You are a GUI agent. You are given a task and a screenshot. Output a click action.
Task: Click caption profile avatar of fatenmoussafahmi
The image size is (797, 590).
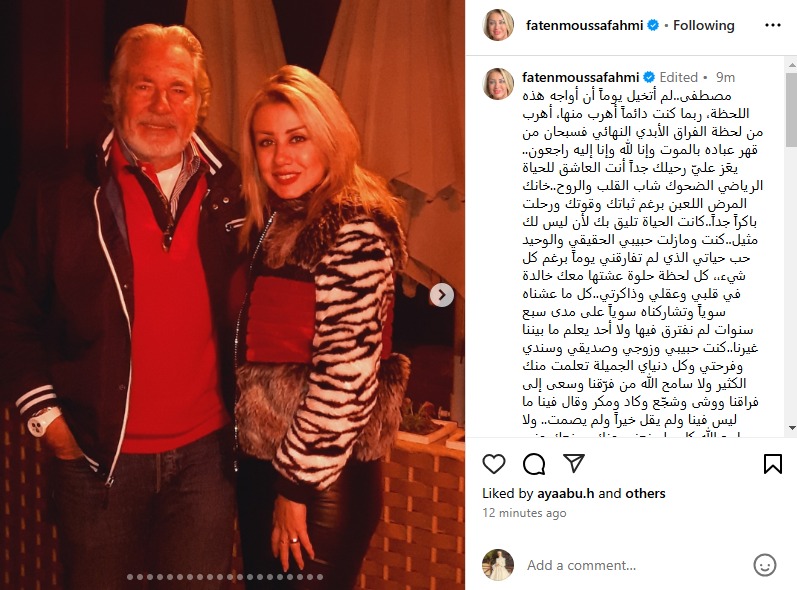tap(498, 84)
